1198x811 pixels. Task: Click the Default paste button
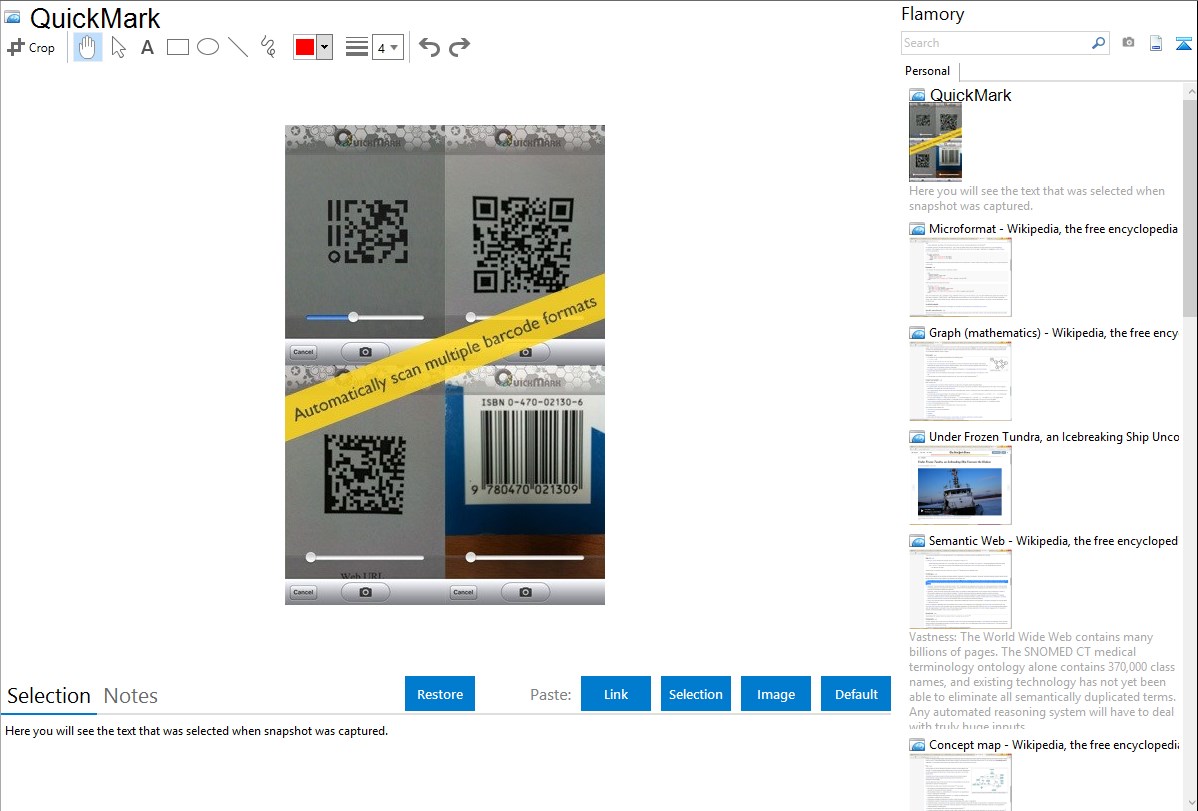click(856, 694)
